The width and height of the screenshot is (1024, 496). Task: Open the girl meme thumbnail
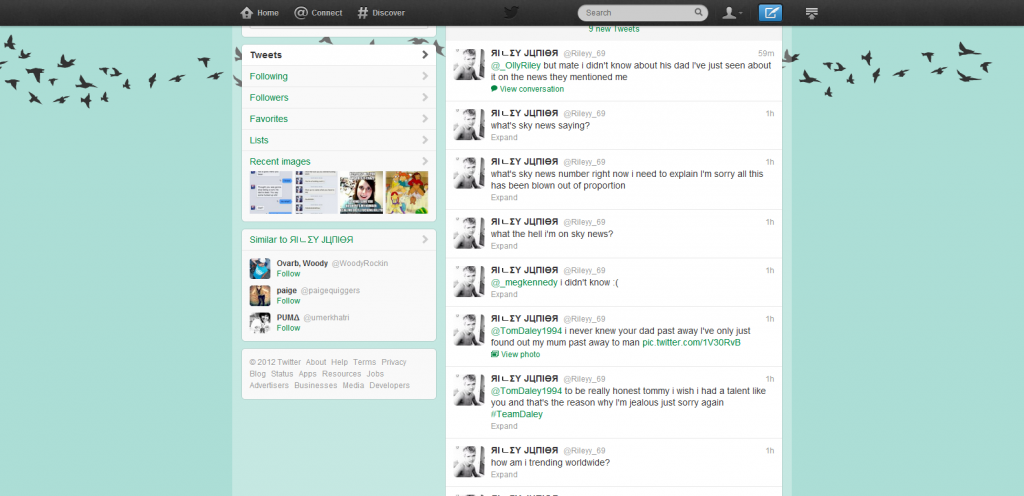(361, 193)
